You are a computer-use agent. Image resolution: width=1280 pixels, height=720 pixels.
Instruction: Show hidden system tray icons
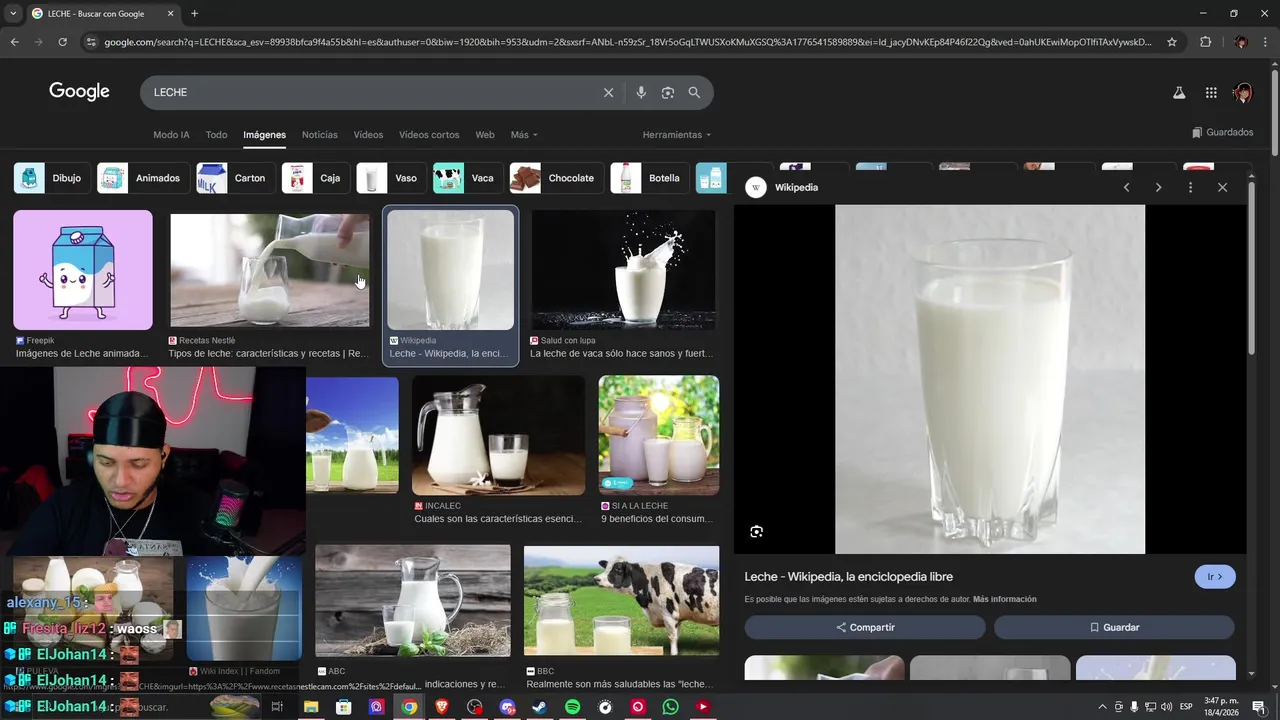pyautogui.click(x=1103, y=707)
